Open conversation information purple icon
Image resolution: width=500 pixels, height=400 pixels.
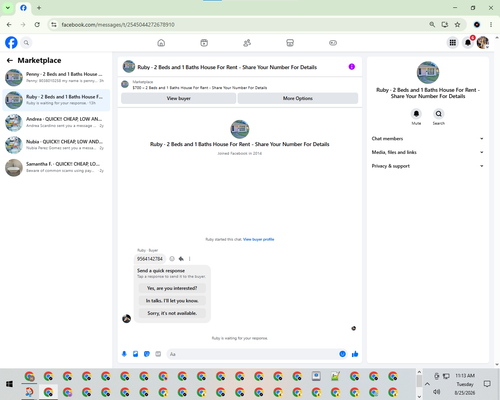(x=352, y=67)
